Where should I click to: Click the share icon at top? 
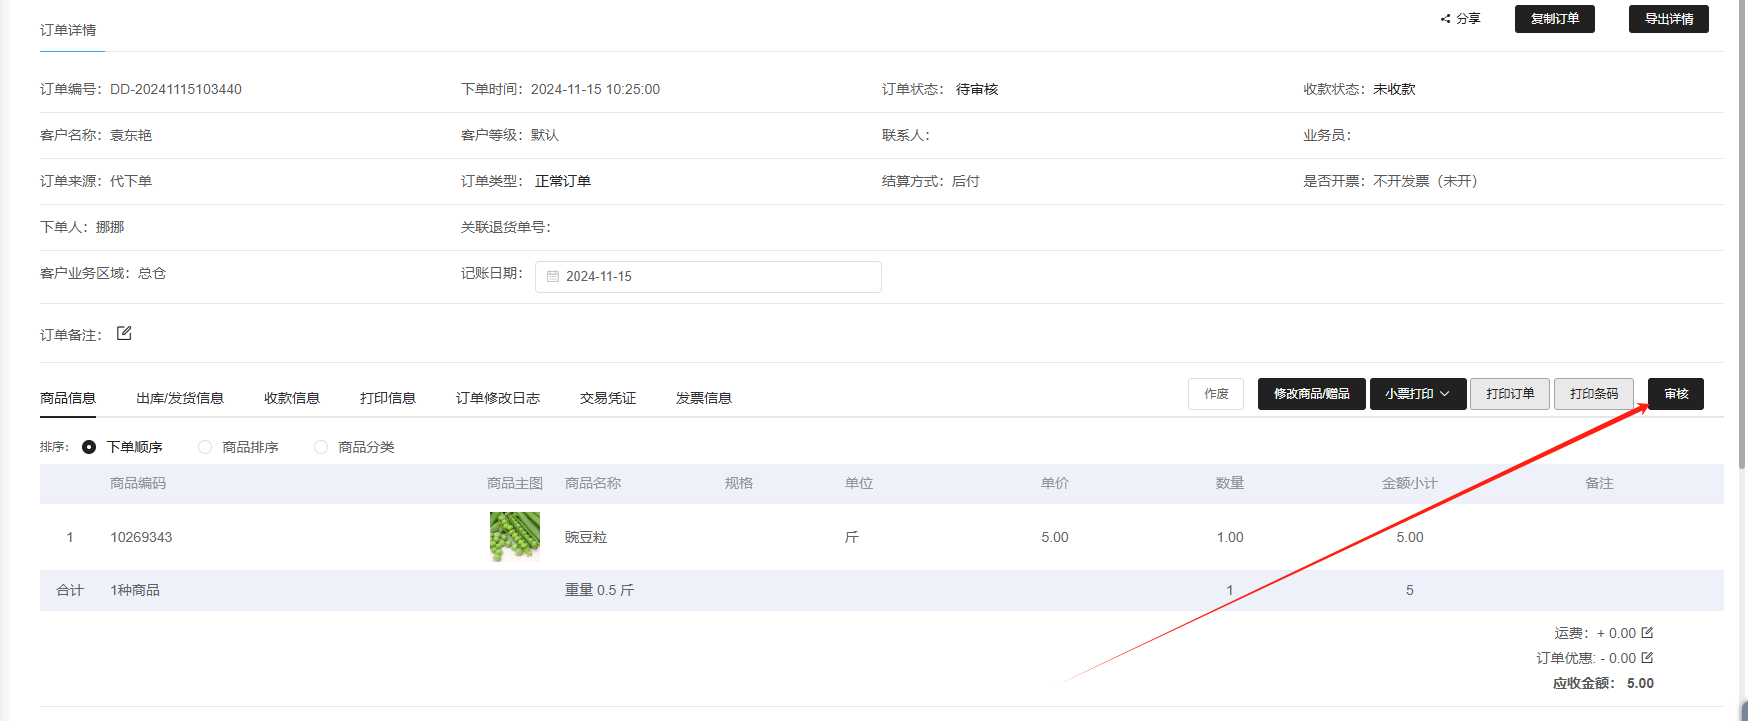(1446, 19)
